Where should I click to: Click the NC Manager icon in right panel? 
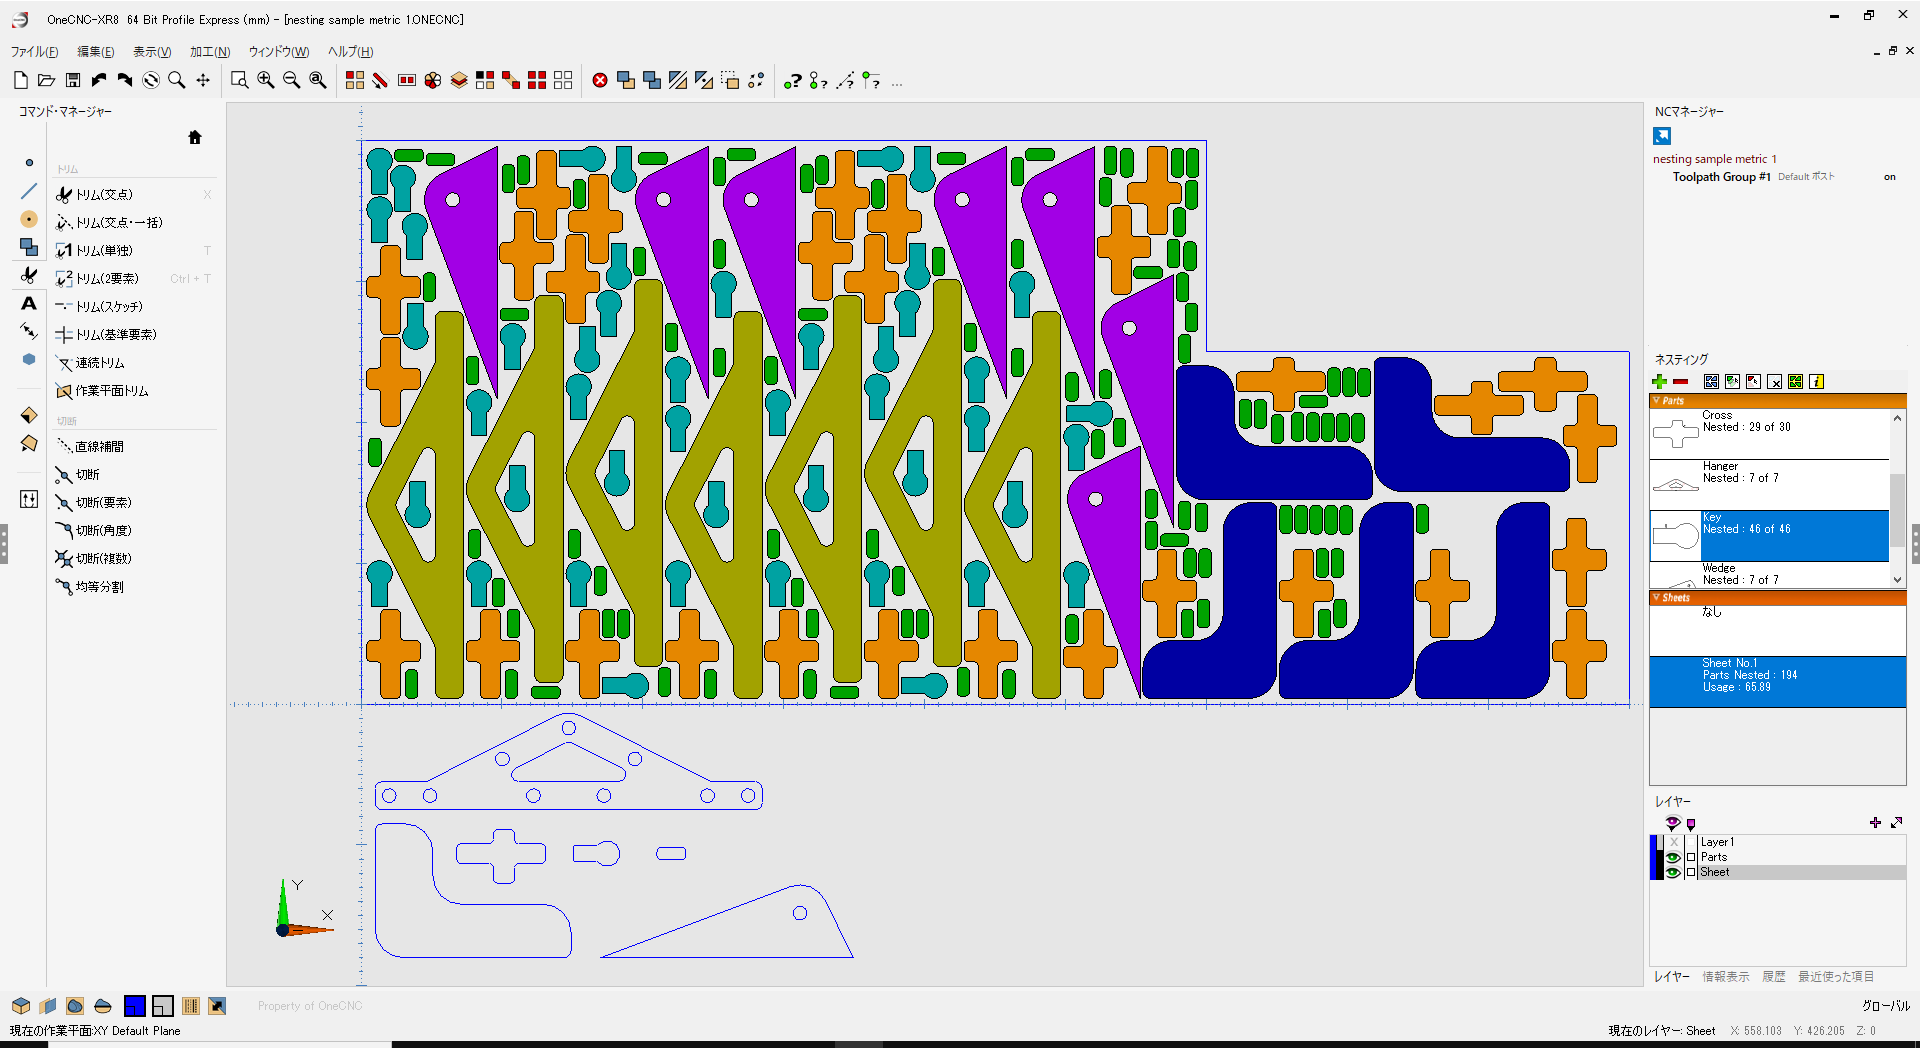pos(1662,136)
